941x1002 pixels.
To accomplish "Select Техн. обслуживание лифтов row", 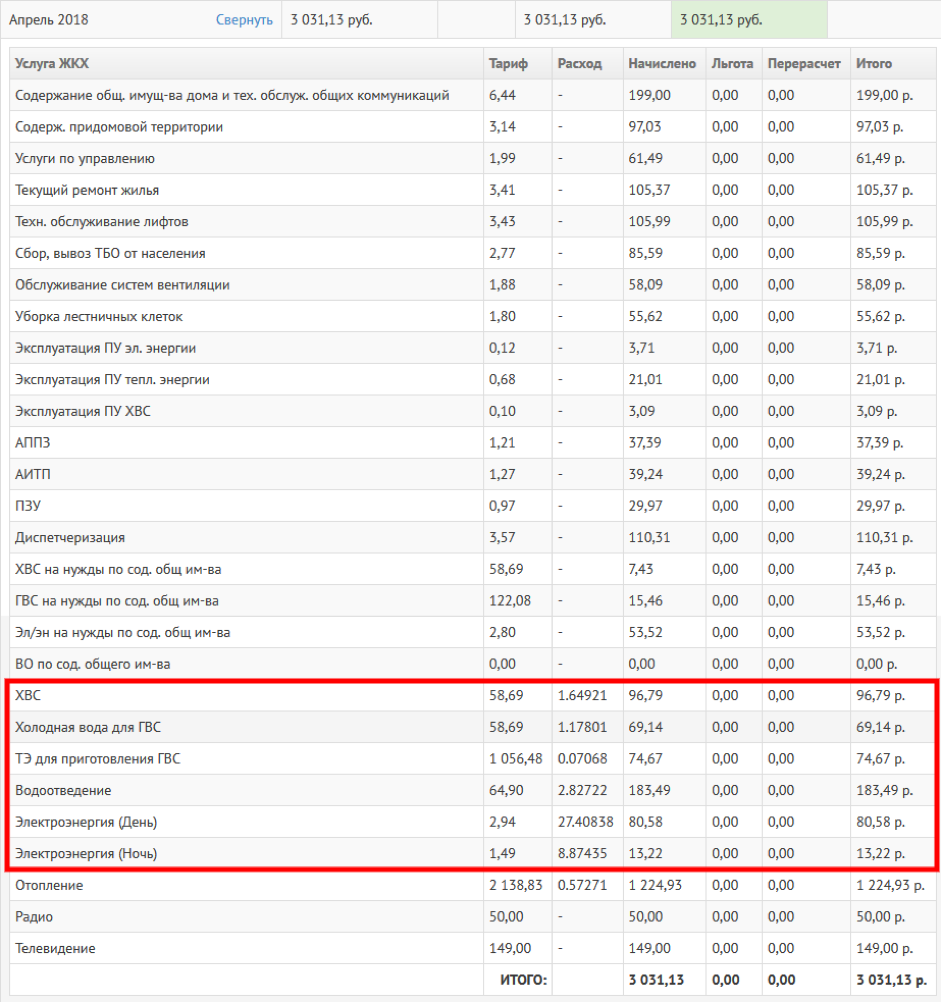I will [x=473, y=222].
